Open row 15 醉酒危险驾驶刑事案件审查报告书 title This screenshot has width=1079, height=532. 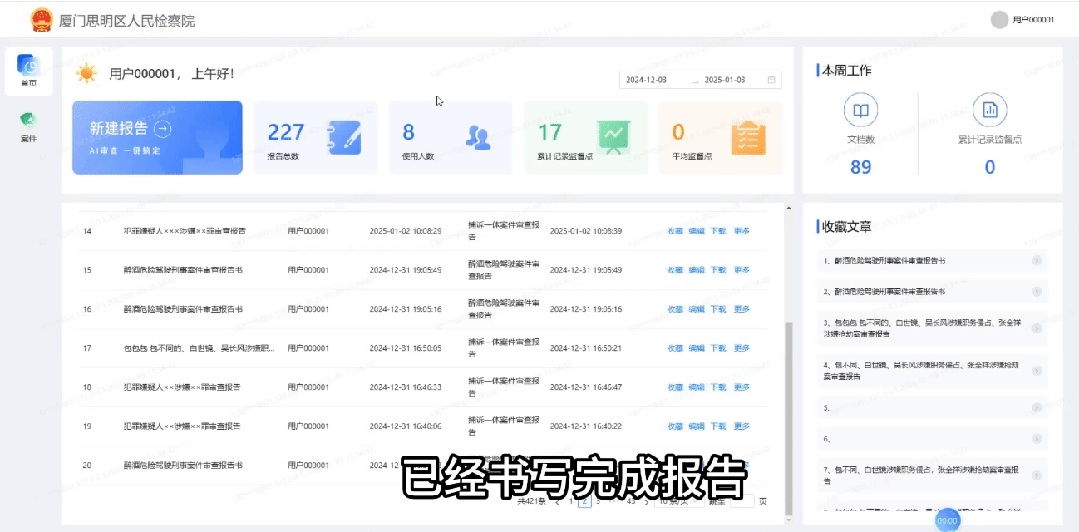(183, 270)
